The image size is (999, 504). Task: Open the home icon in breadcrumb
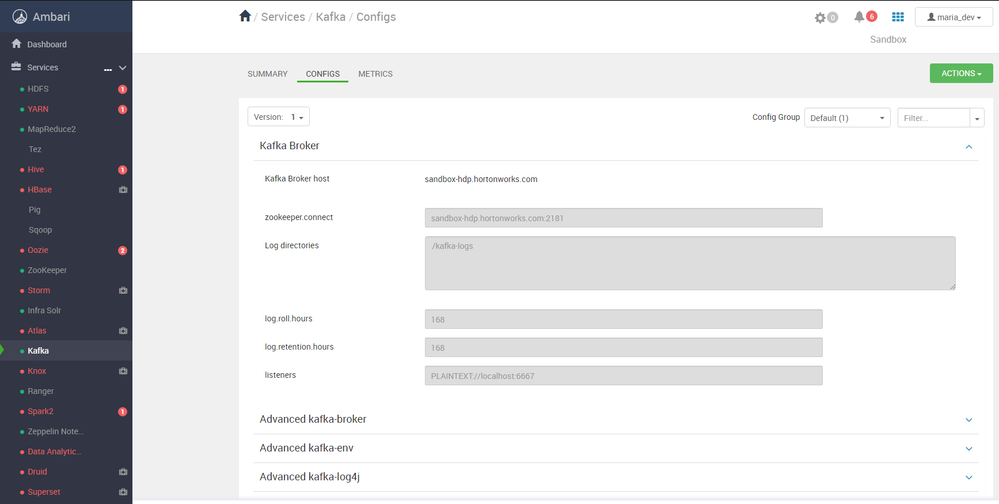point(245,17)
